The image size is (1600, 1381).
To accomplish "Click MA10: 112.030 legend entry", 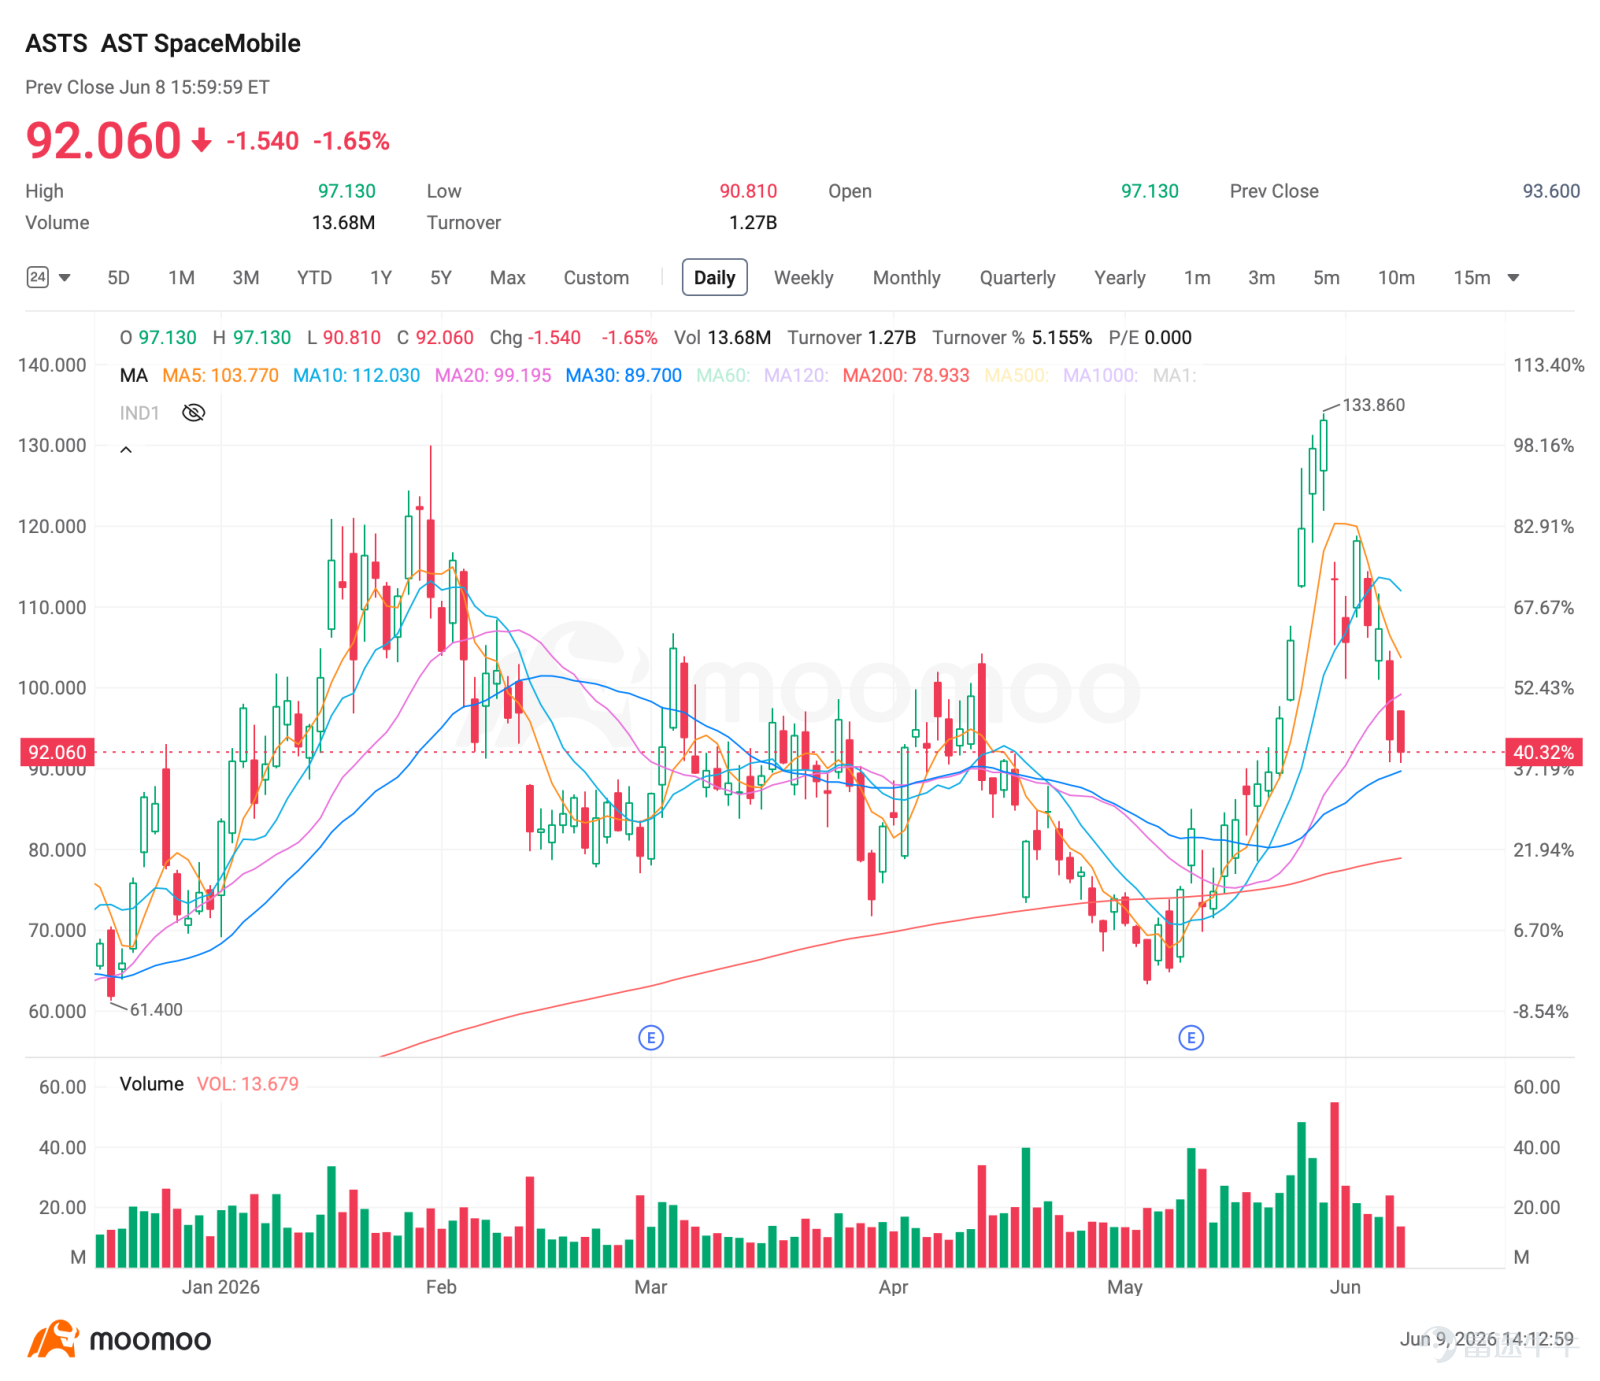I will pyautogui.click(x=356, y=376).
